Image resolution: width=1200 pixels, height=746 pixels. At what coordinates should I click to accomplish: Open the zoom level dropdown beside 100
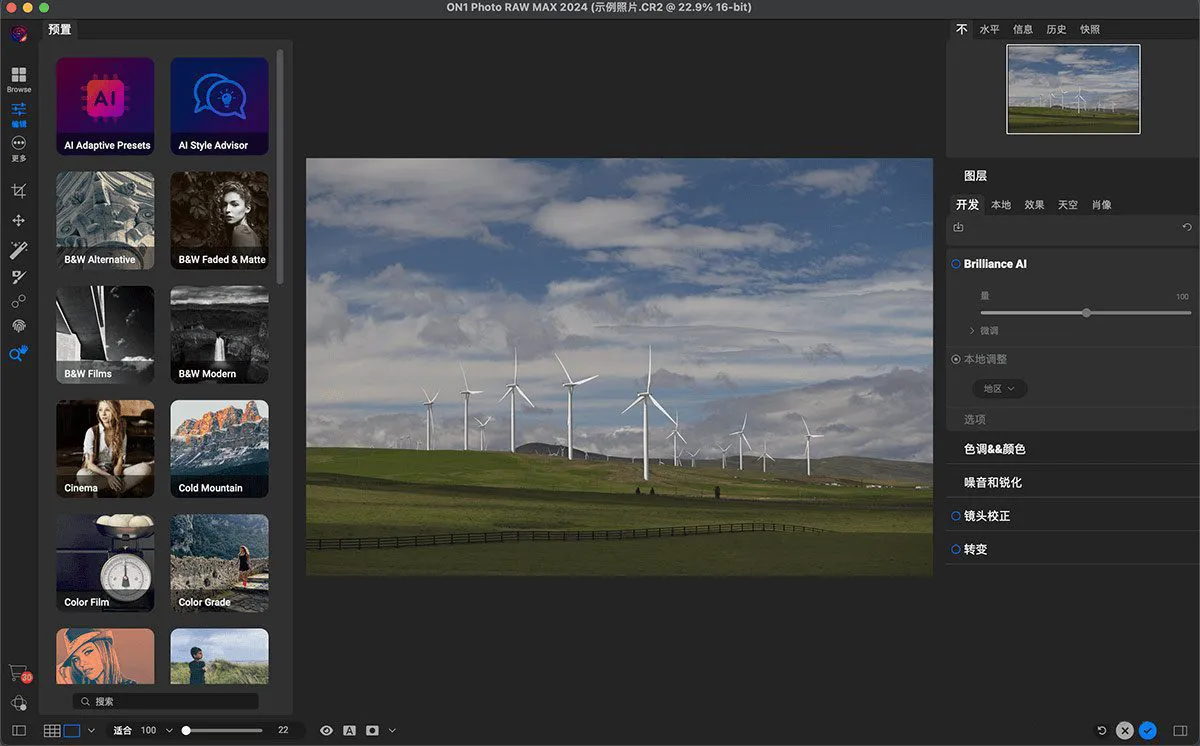169,731
